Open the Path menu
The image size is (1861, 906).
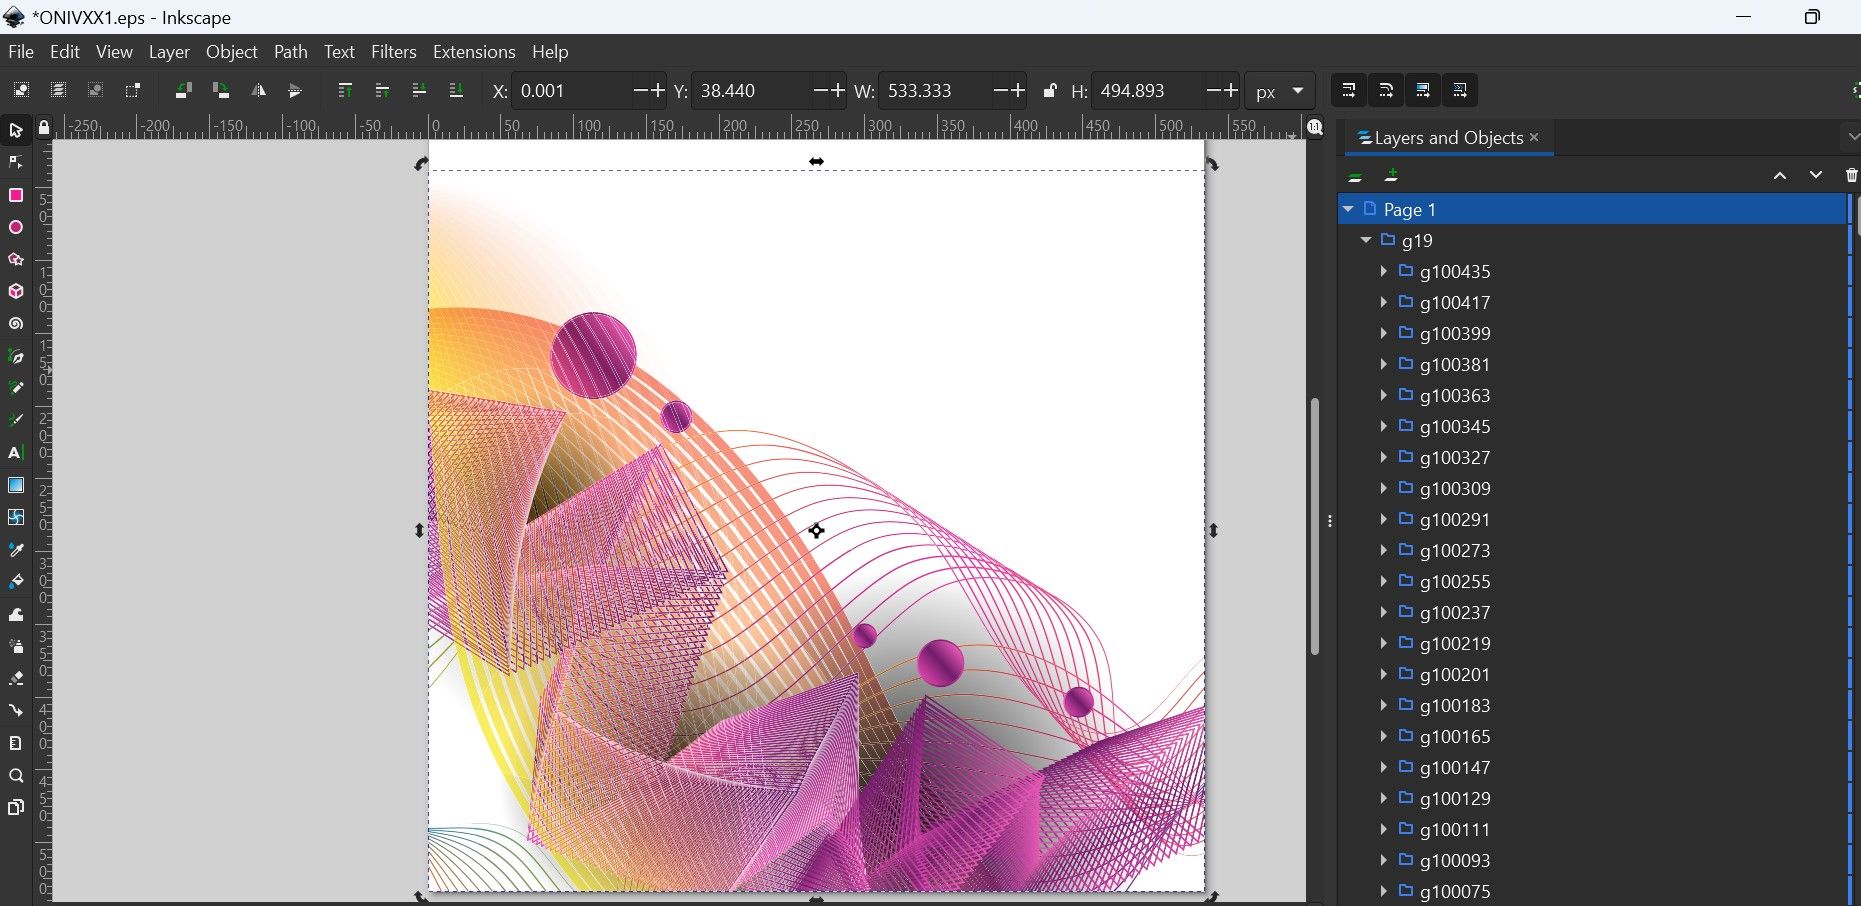(x=290, y=52)
